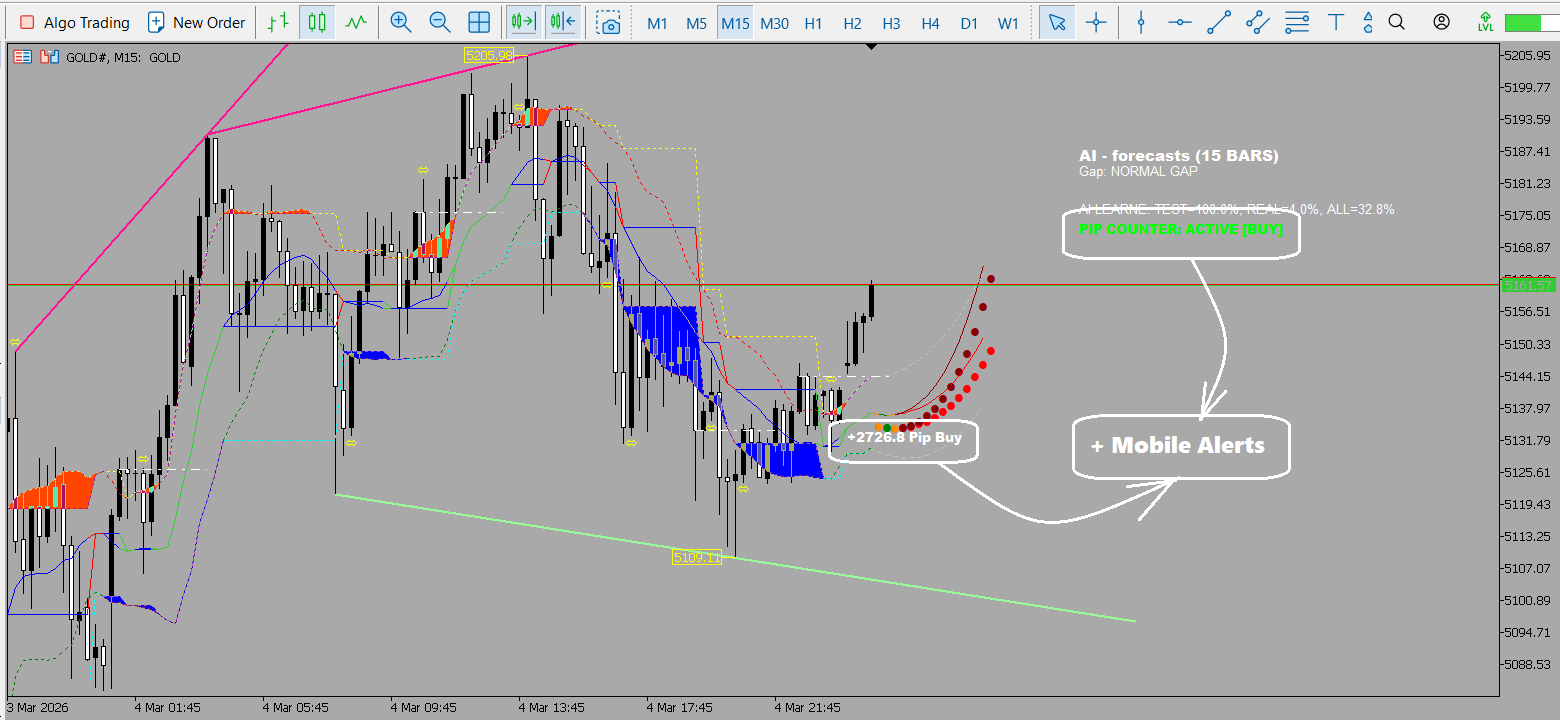Activate the crosshair tool
1560x720 pixels.
pyautogui.click(x=1097, y=22)
